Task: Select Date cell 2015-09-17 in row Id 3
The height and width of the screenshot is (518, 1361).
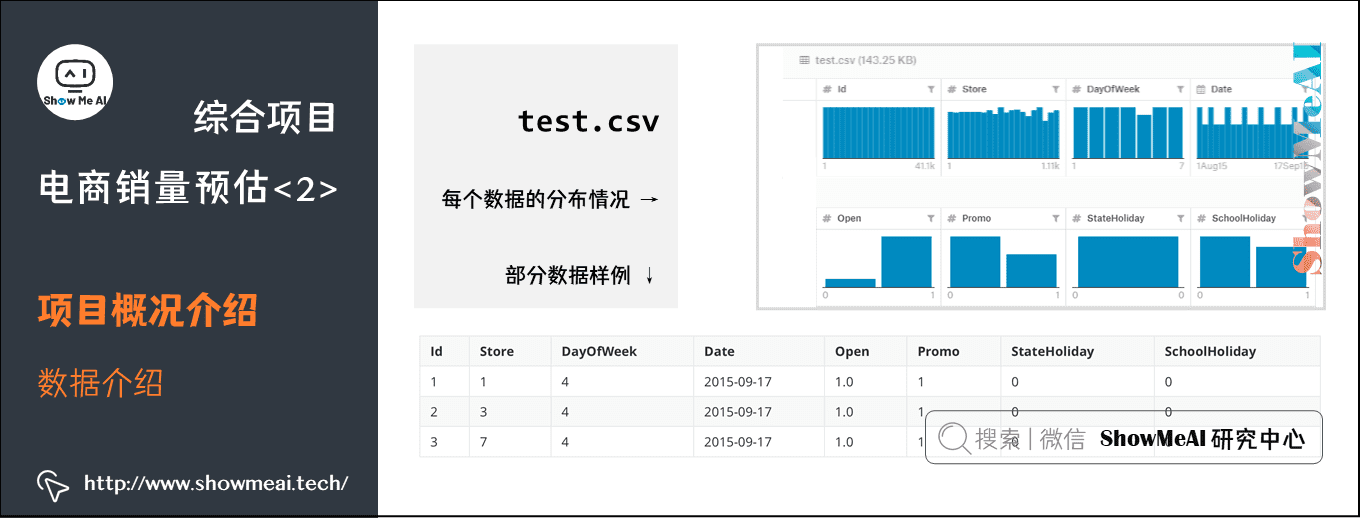Action: click(x=738, y=442)
